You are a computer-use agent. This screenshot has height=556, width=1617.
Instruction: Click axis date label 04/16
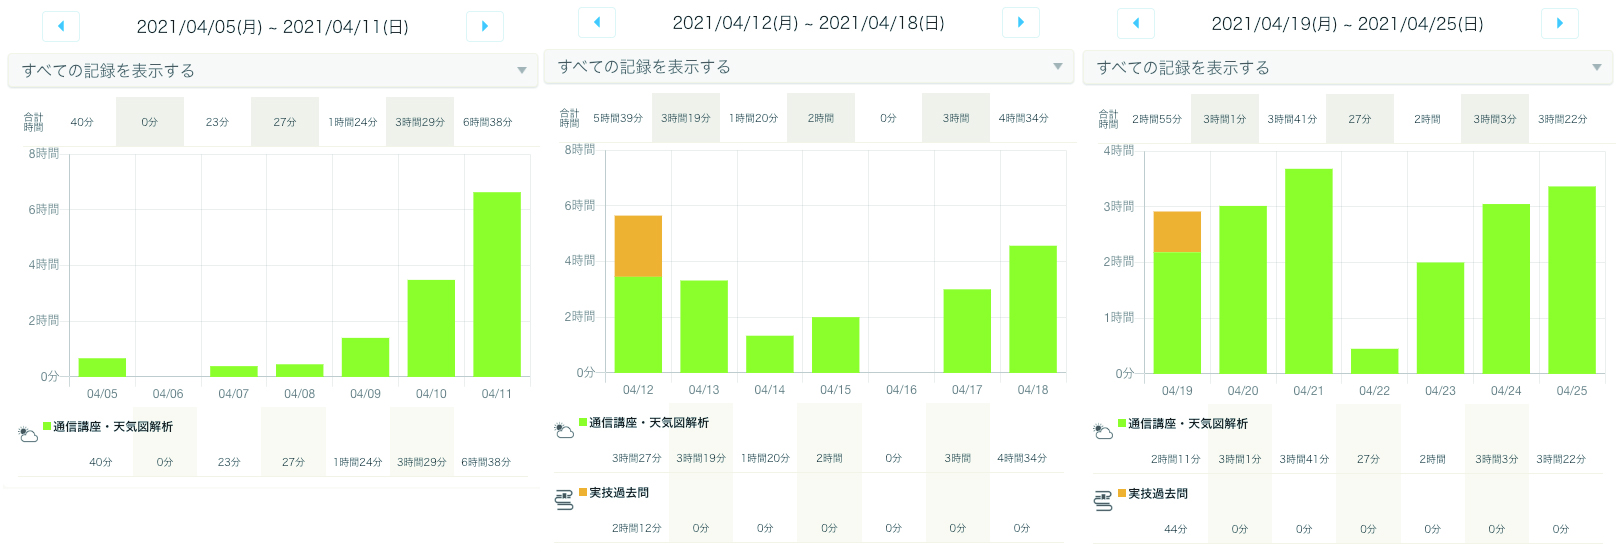click(x=901, y=390)
